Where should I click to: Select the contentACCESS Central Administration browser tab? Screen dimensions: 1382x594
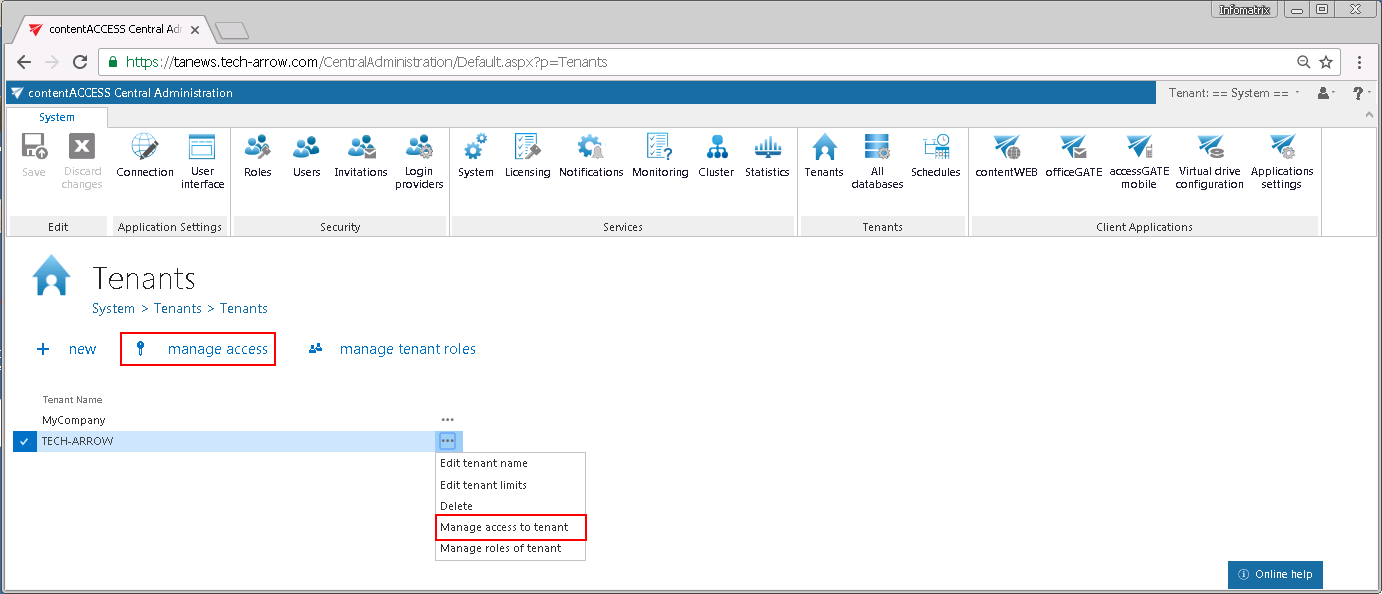[113, 30]
